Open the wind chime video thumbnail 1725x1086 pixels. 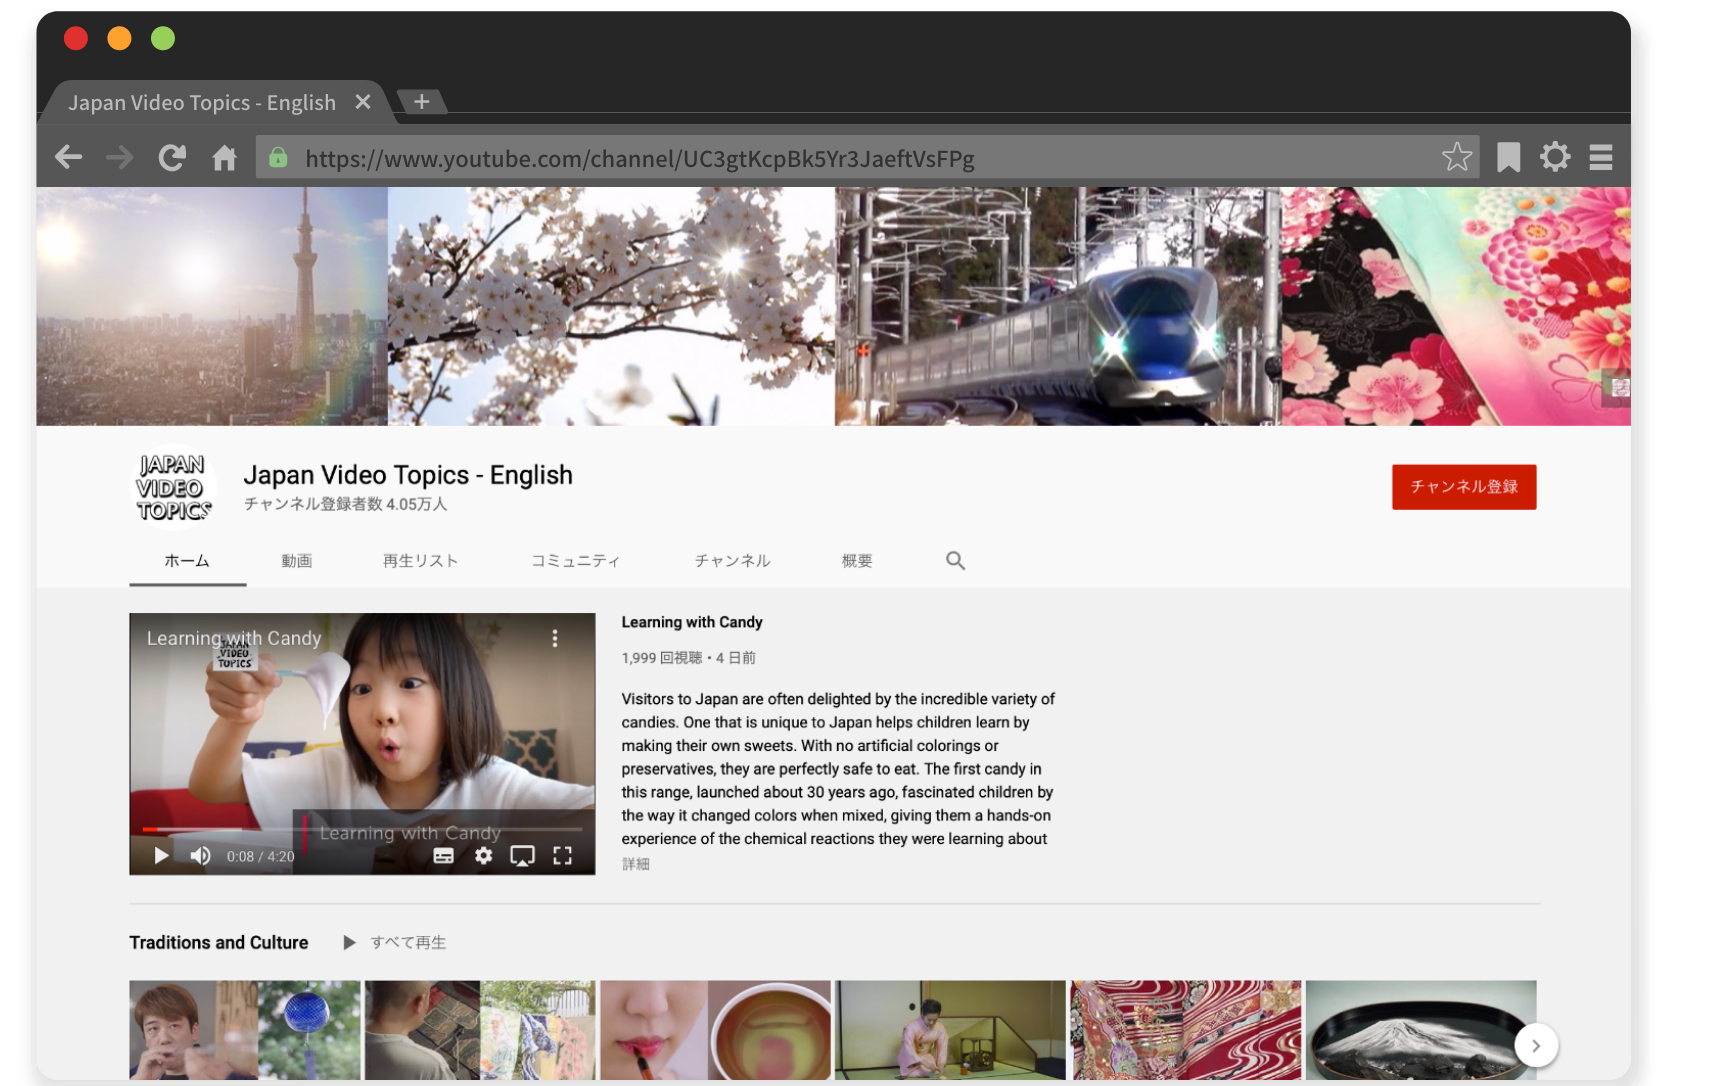(x=245, y=1030)
